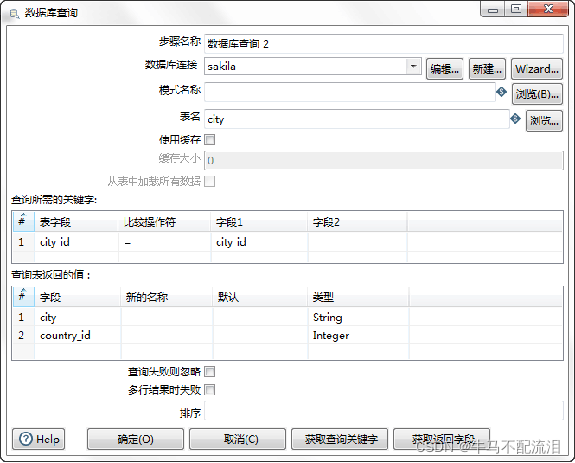Click the 字段1 column header

coord(260,222)
